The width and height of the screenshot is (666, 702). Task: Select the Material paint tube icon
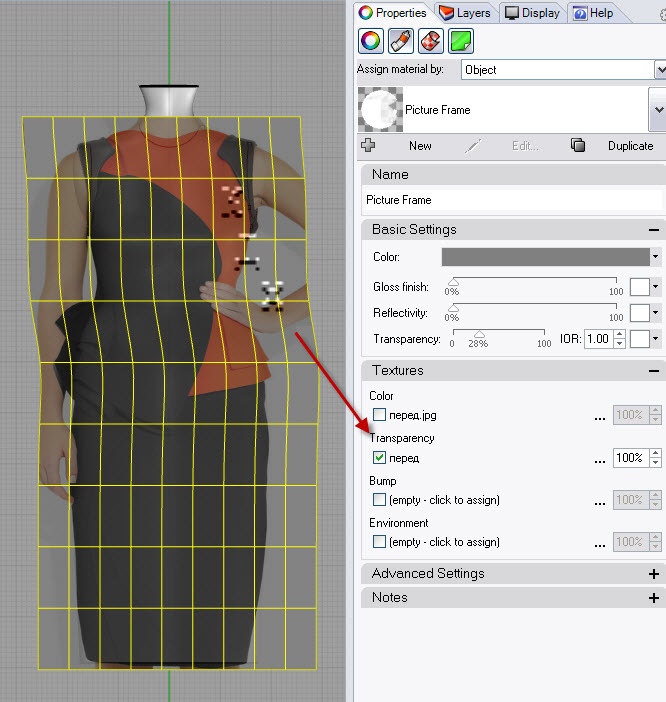click(x=401, y=41)
